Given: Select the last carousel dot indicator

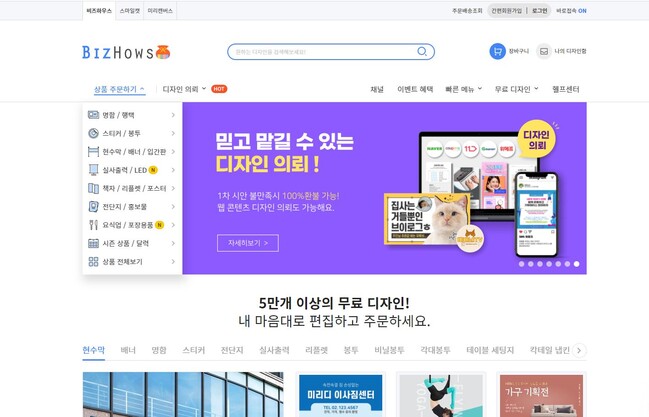Looking at the screenshot, I should tap(576, 264).
